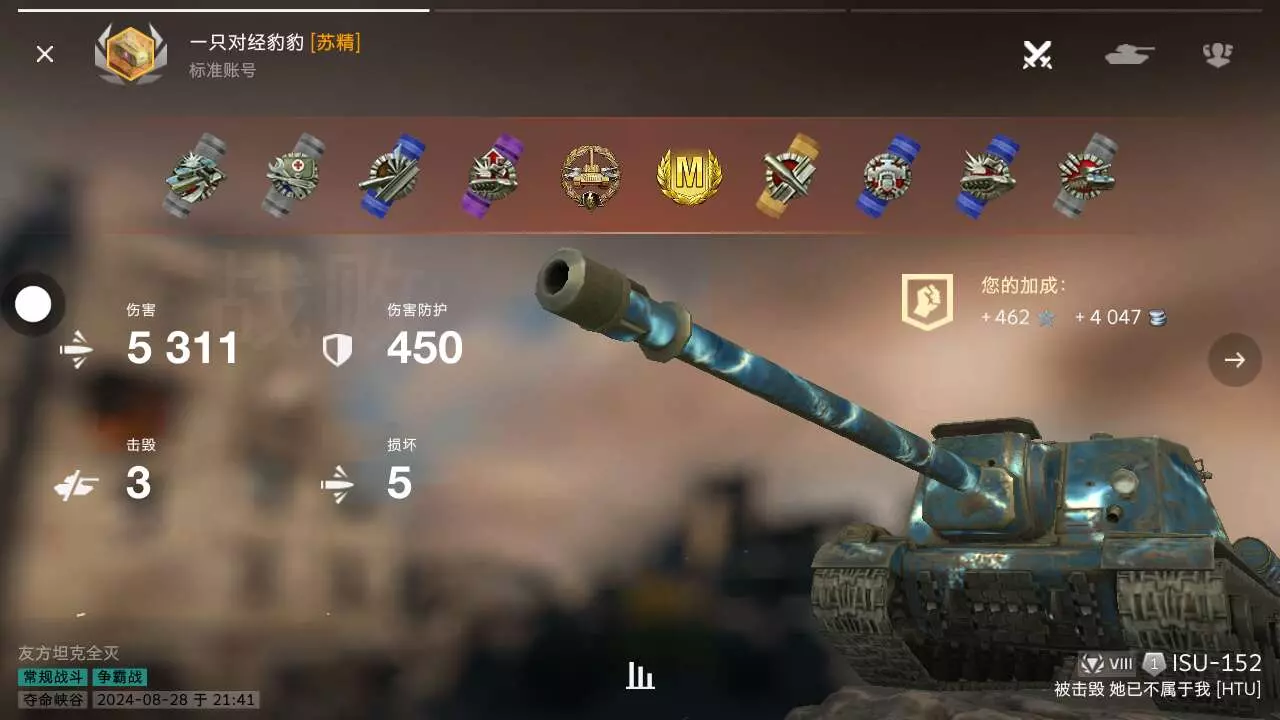Screen dimensions: 1280x720
Task: Tap the white floating assist circle
Action: 33,304
